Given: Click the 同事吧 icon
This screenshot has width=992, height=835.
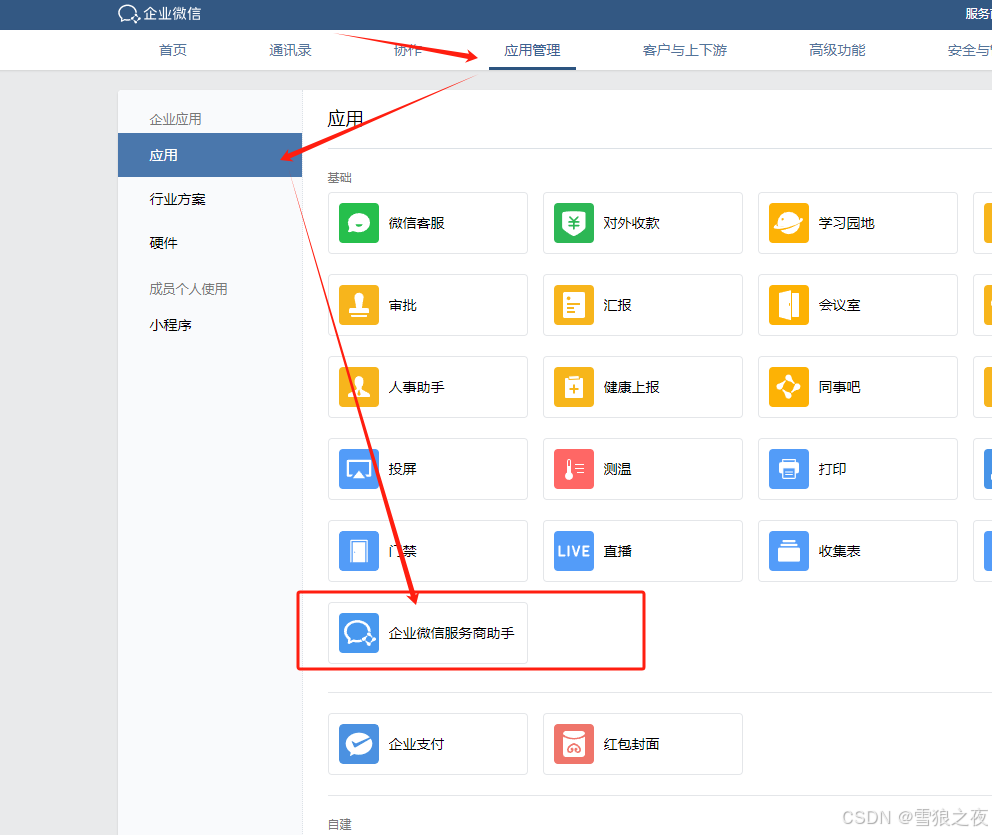Looking at the screenshot, I should (789, 387).
